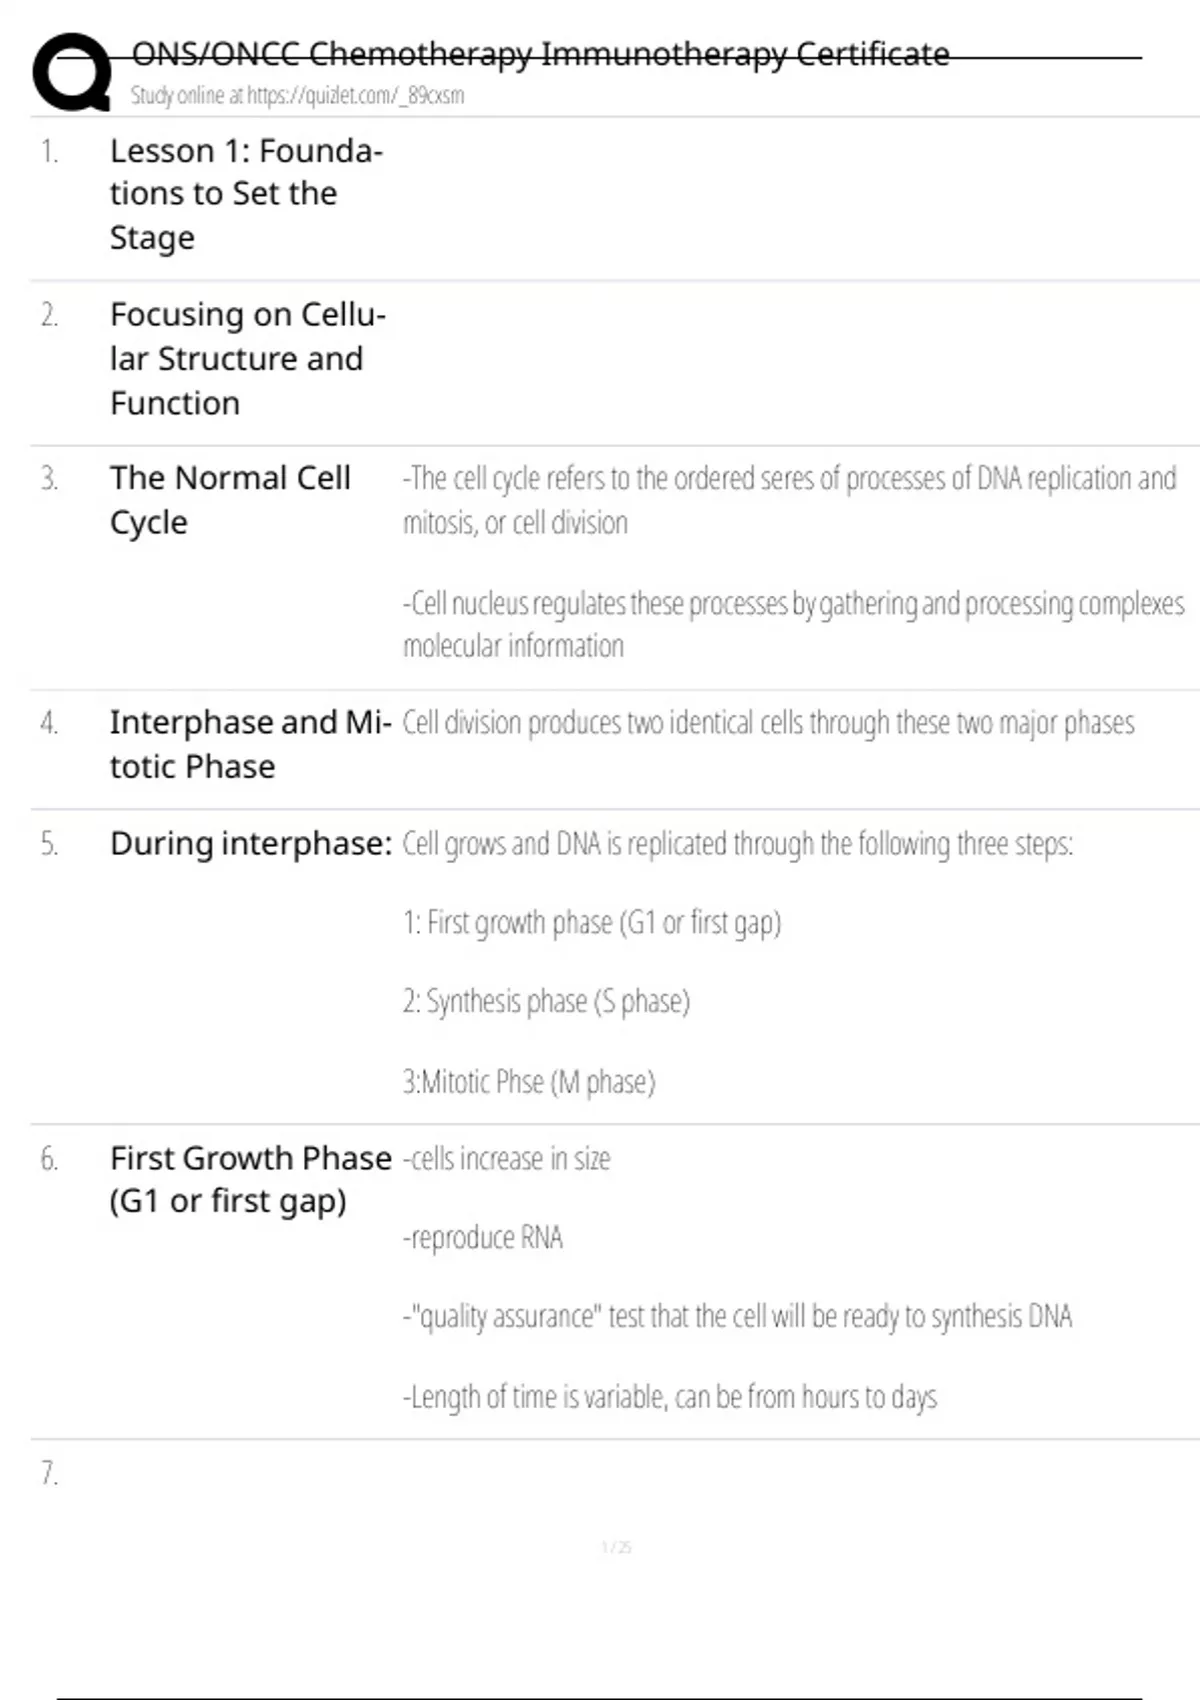Select the '-cells increase in size' line

tap(506, 1159)
